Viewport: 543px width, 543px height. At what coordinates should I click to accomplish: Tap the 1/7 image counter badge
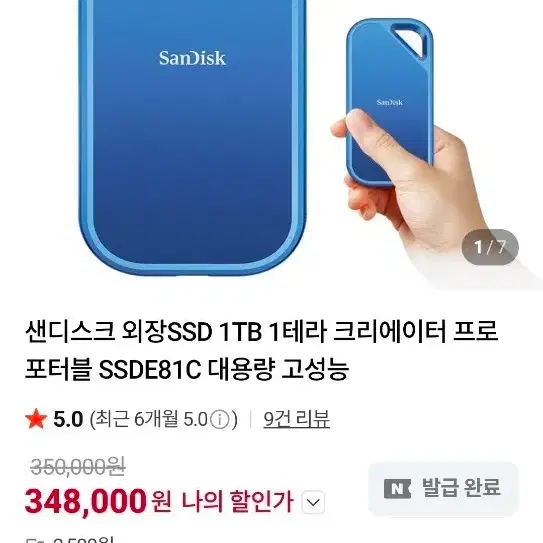(490, 247)
